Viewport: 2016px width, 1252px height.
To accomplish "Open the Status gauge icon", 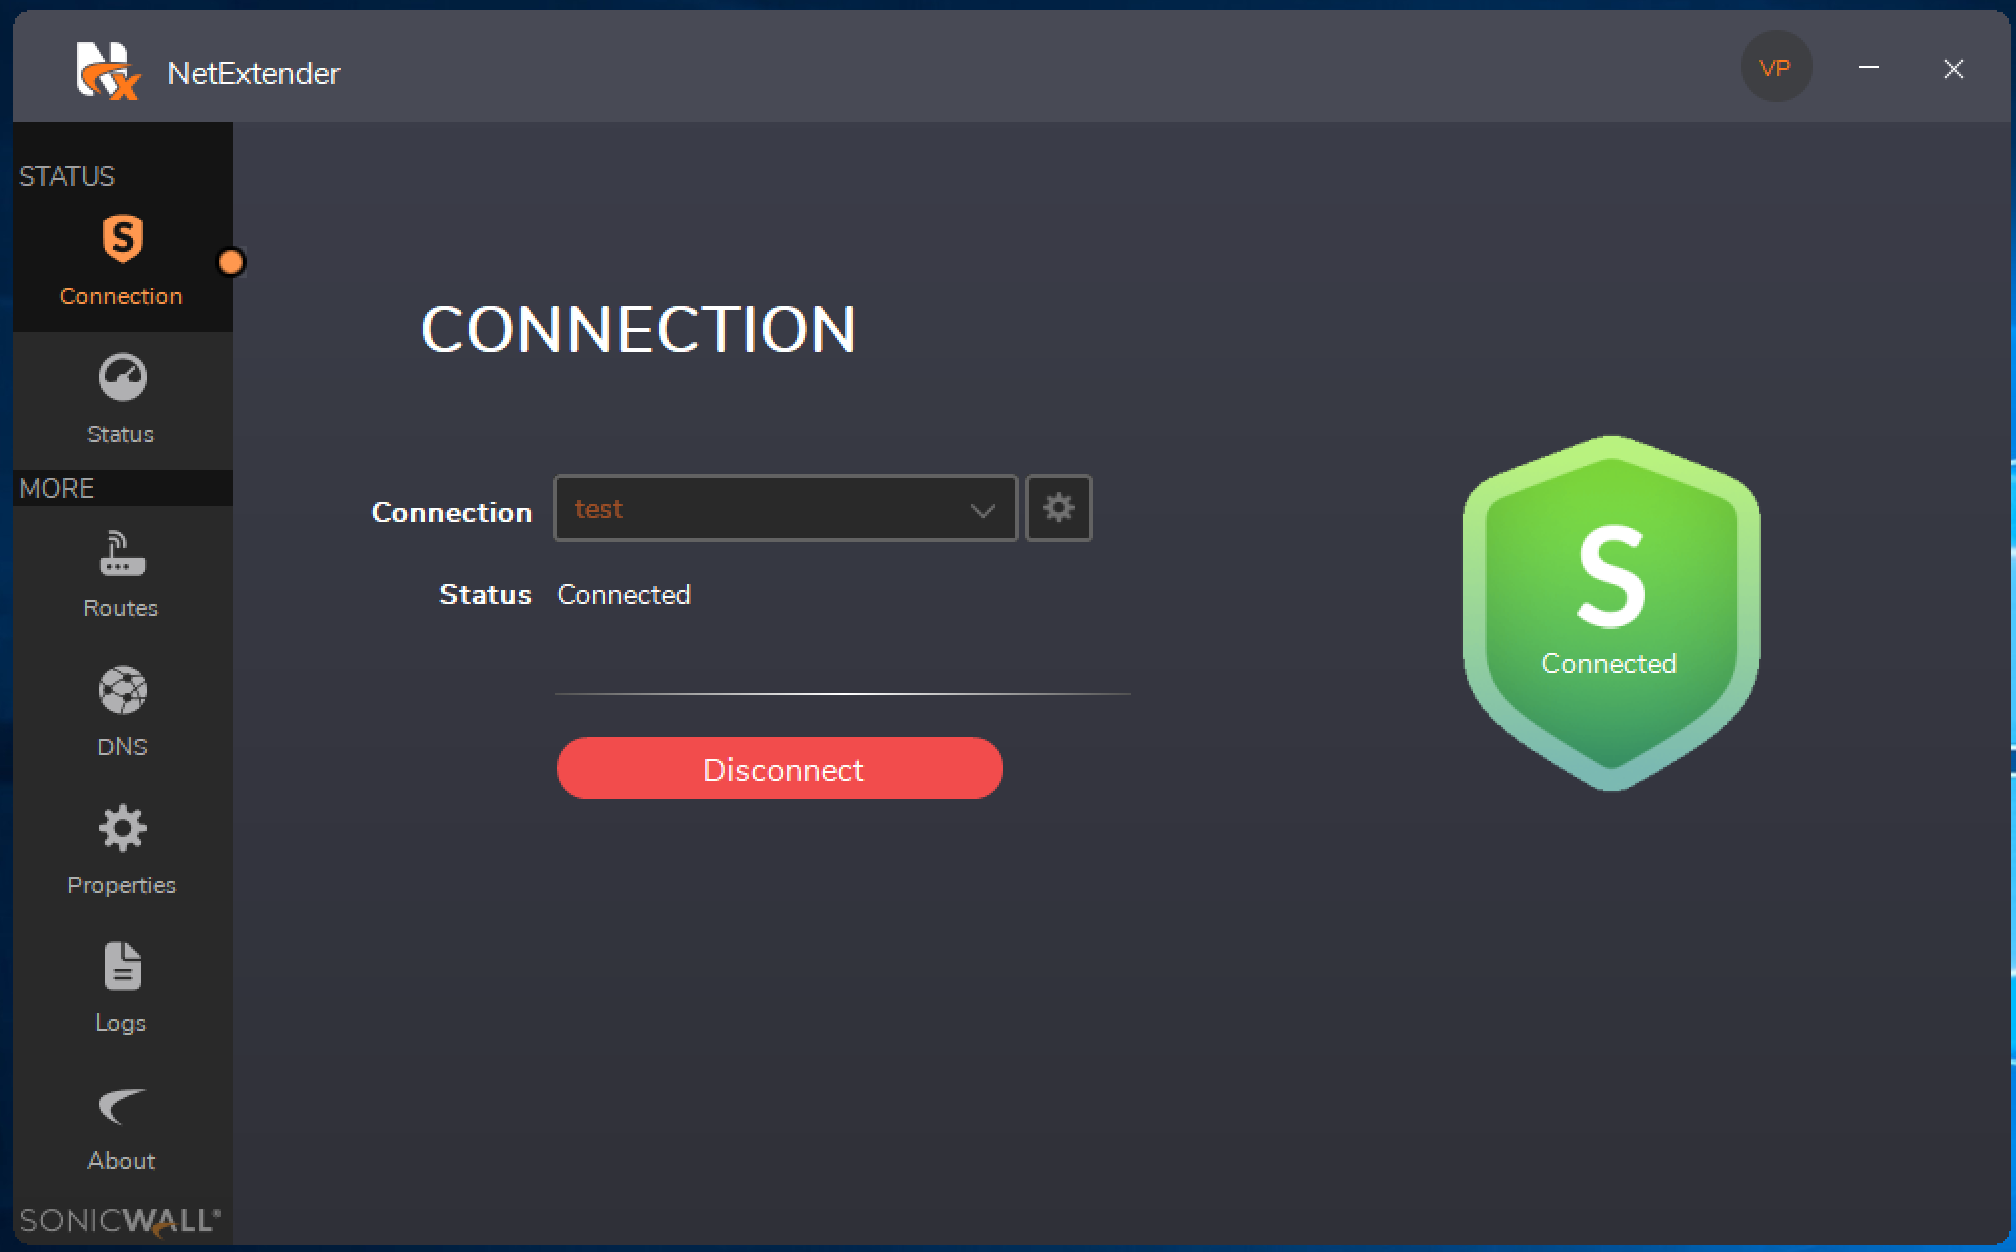I will click(x=122, y=378).
